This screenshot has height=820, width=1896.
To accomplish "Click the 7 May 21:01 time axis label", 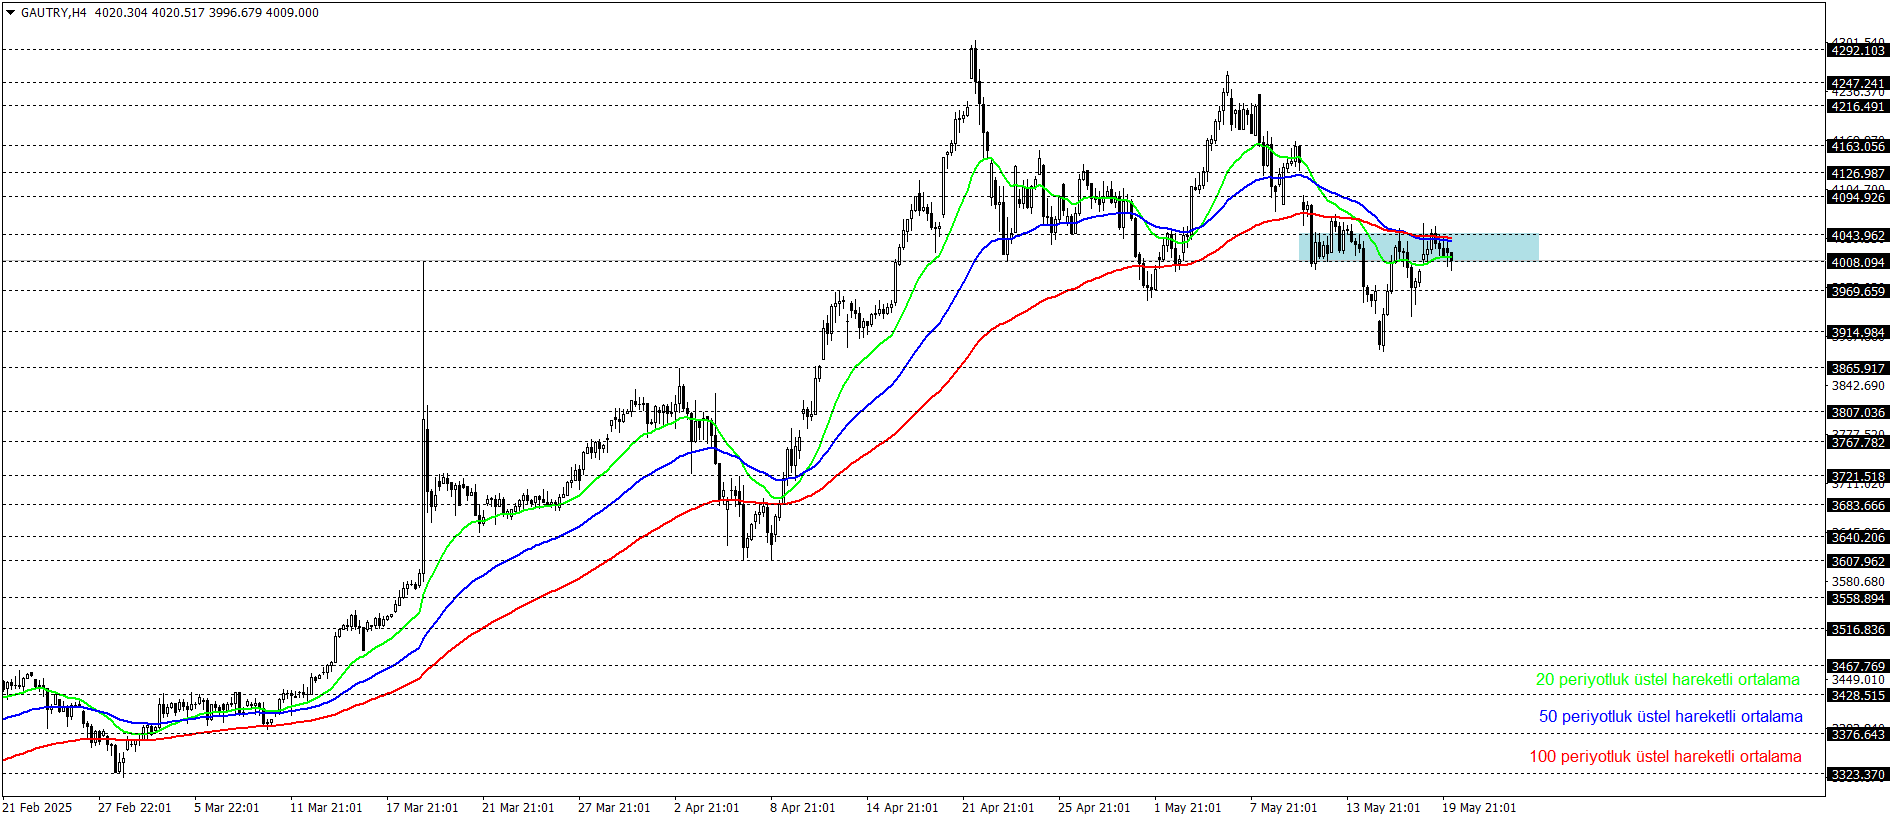I will (x=1283, y=808).
